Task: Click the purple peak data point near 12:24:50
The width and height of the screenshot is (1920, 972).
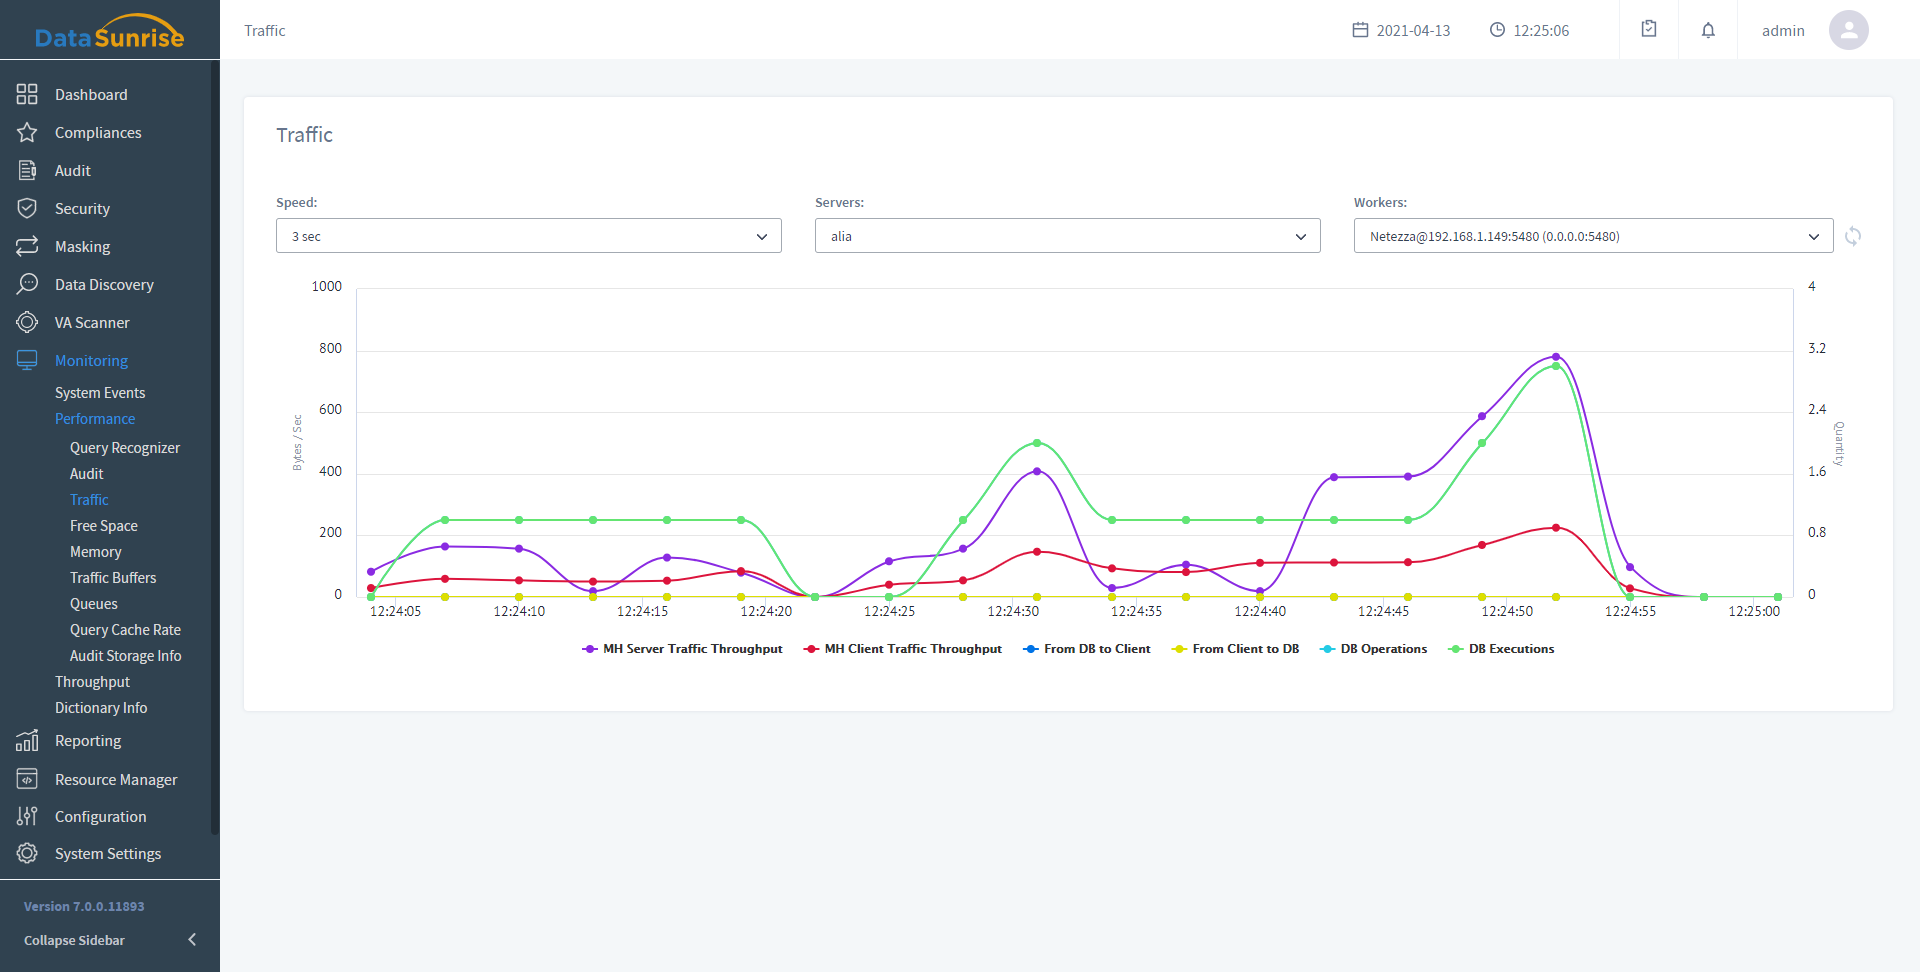Action: click(x=1556, y=357)
